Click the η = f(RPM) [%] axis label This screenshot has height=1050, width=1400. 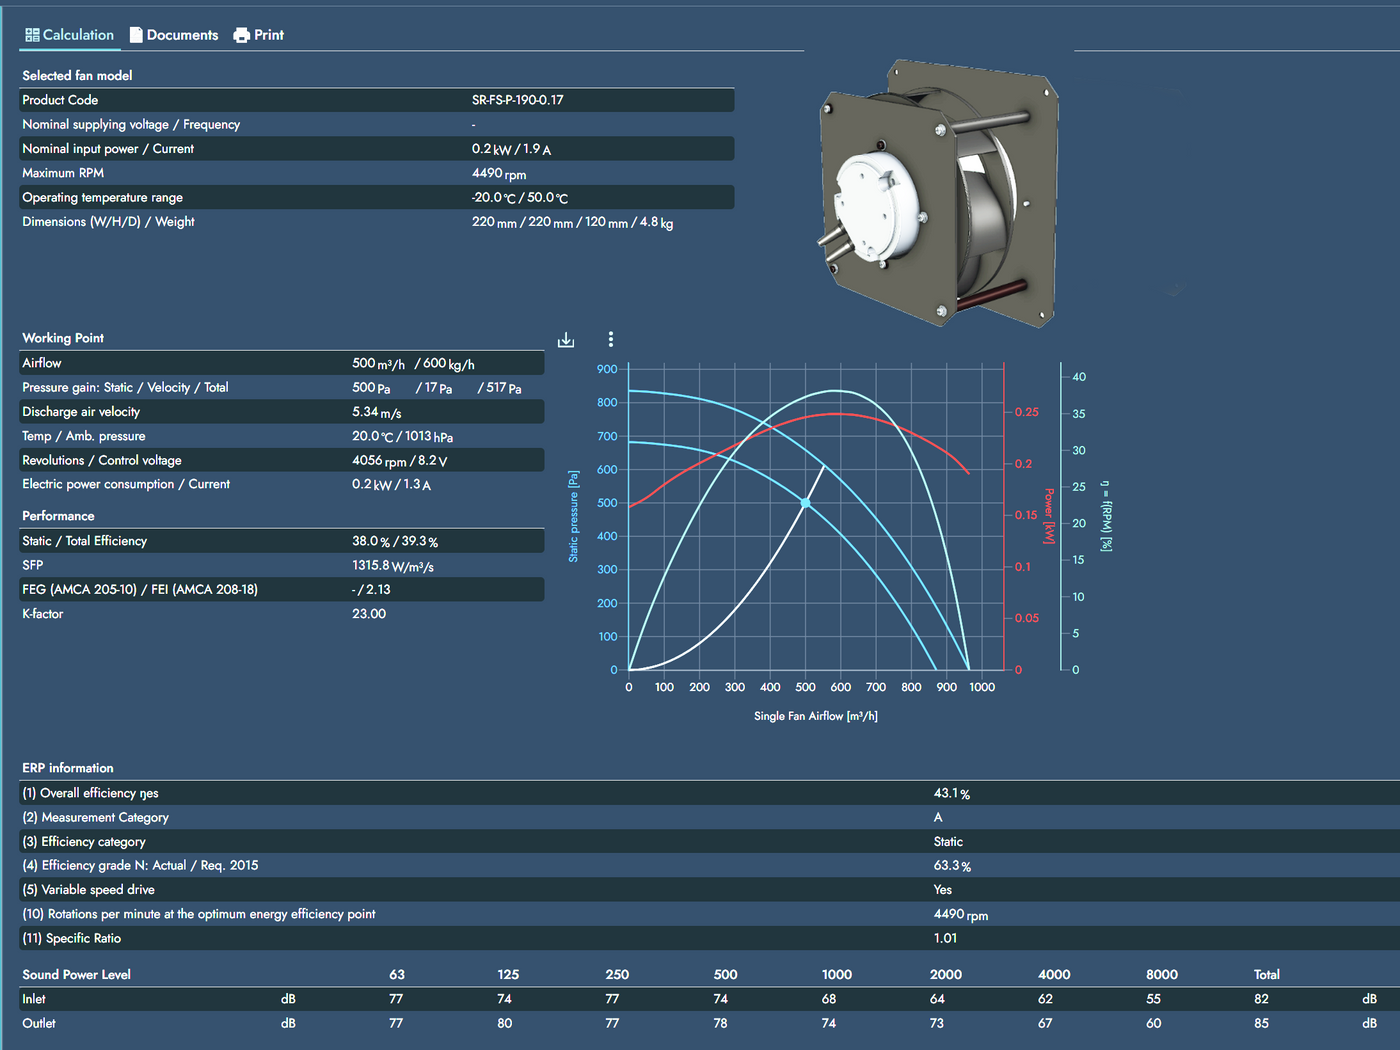coord(1106,516)
